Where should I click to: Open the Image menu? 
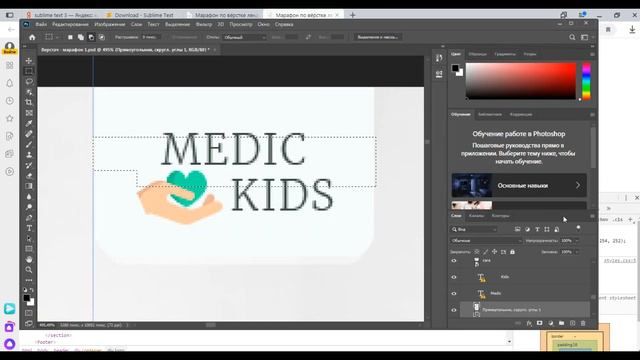[110, 24]
